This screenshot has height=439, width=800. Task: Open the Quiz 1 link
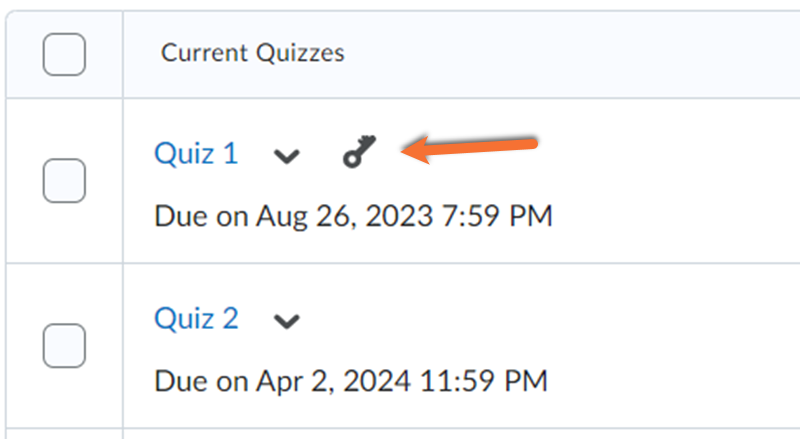click(196, 153)
